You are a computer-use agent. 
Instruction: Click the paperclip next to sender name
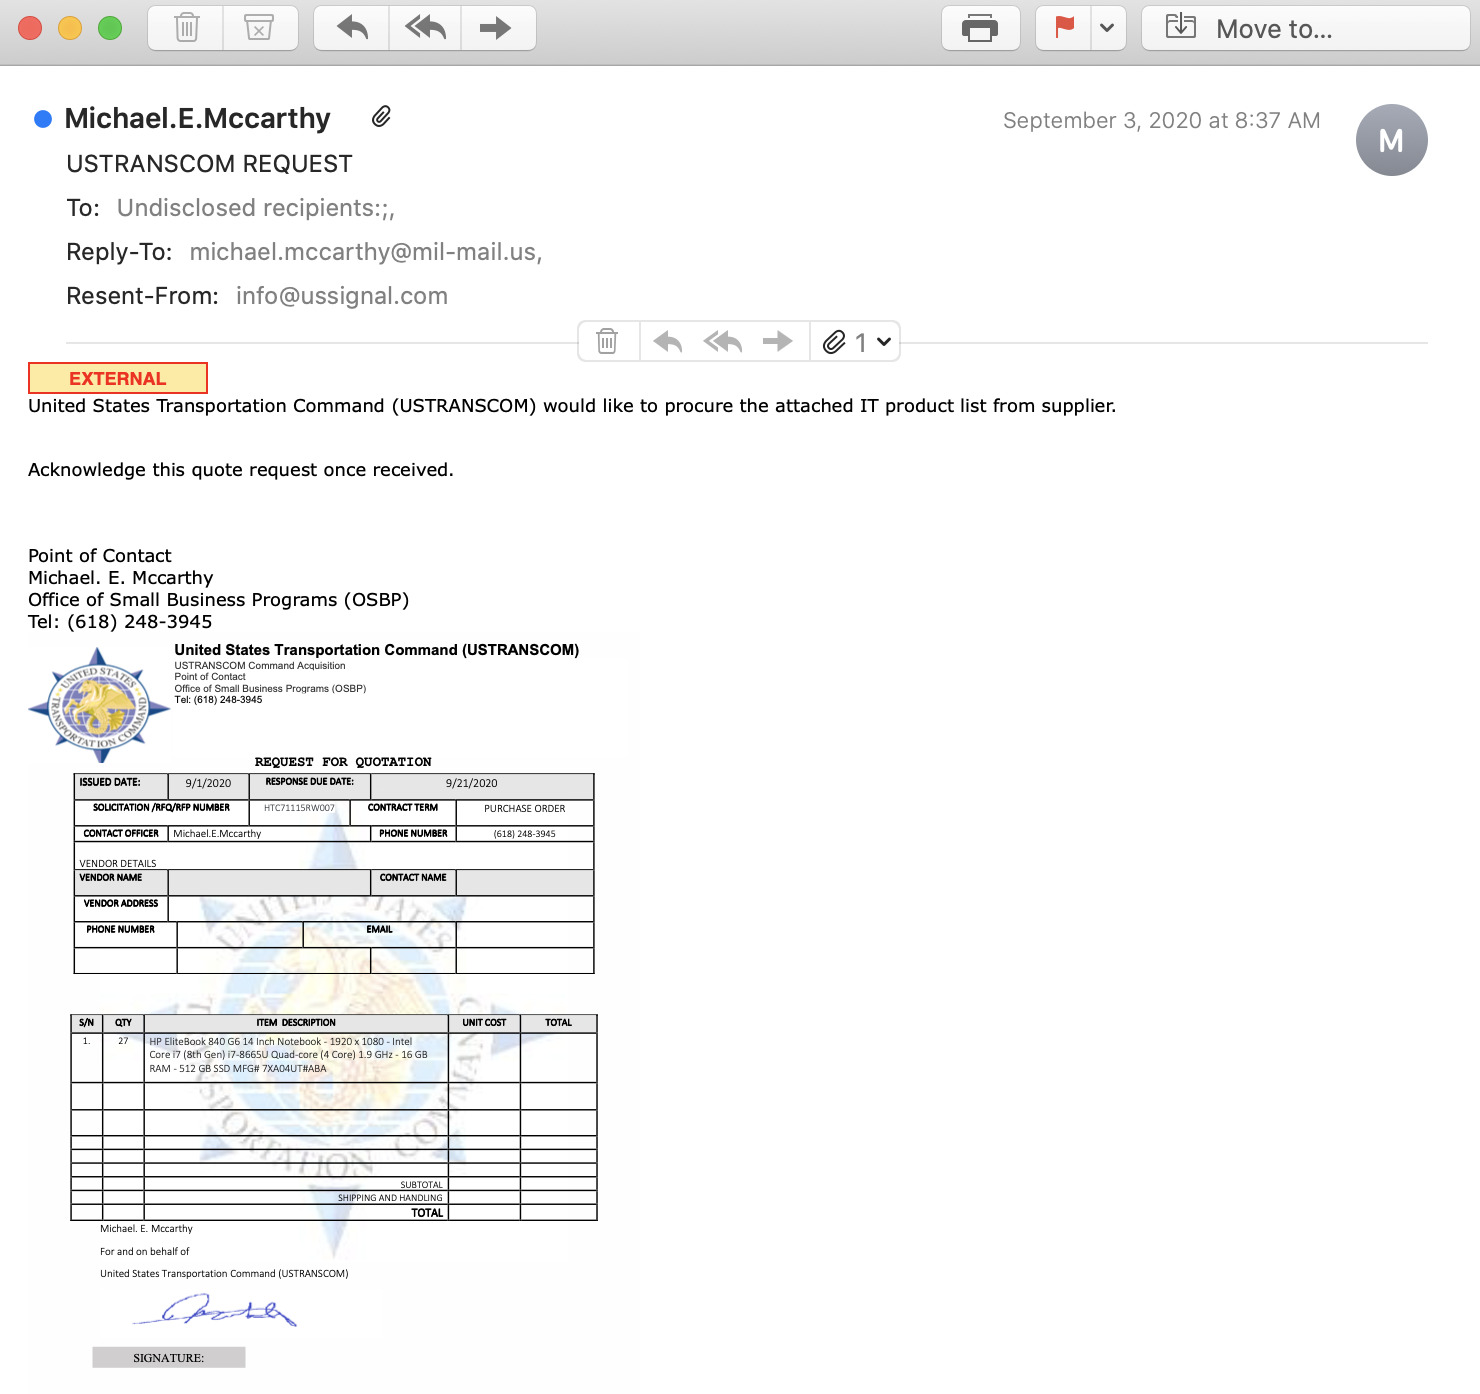381,117
